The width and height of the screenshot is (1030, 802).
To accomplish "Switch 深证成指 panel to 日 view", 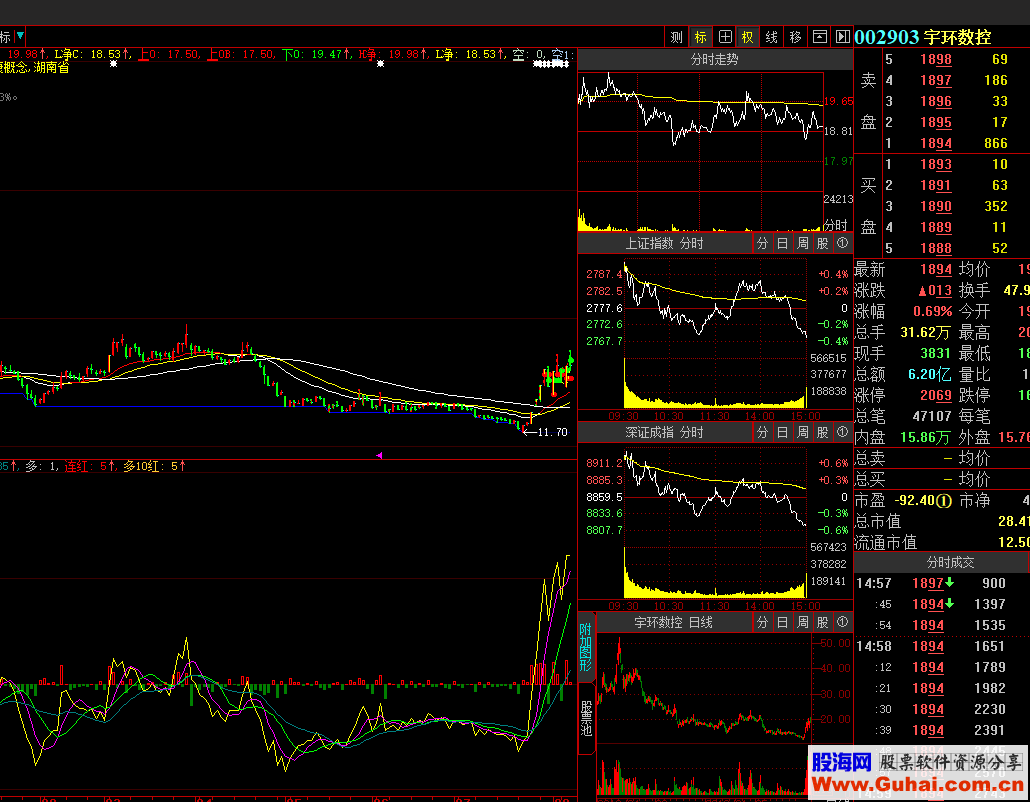I will [x=782, y=433].
